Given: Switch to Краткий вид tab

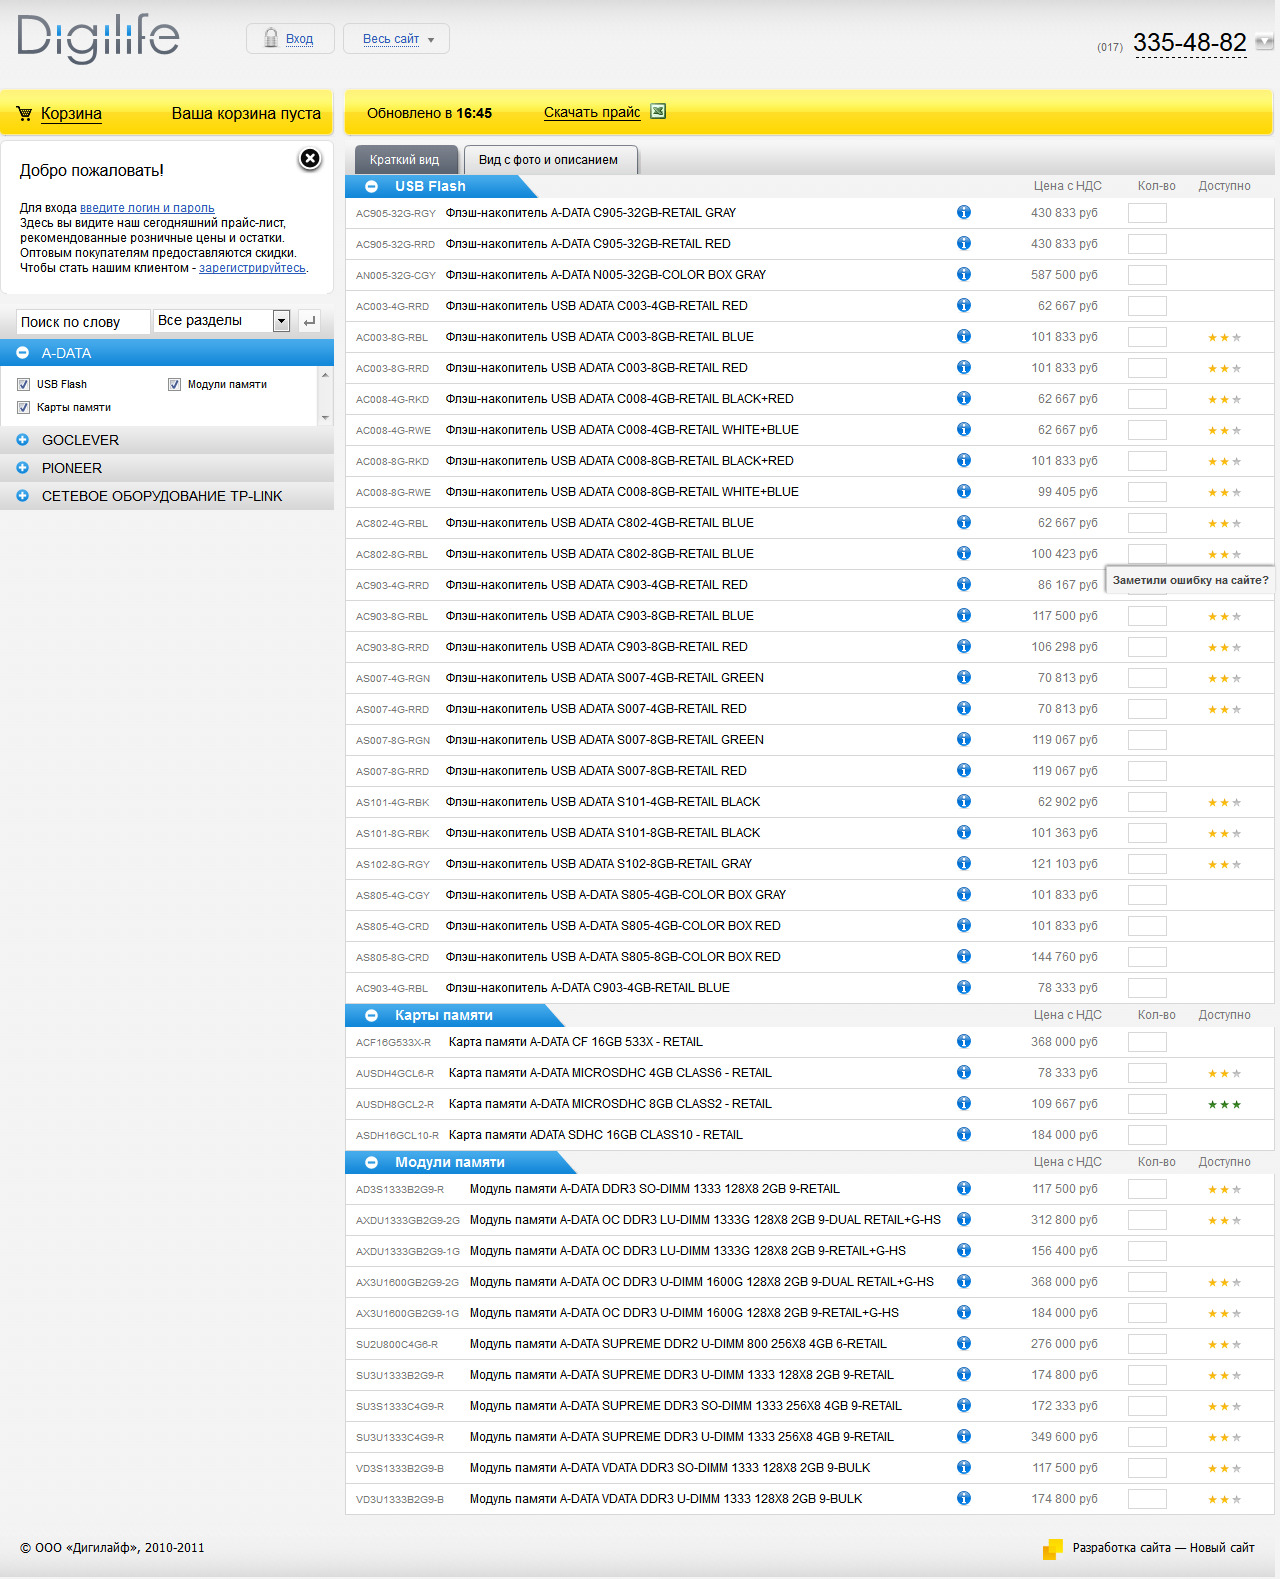Looking at the screenshot, I should [x=405, y=160].
